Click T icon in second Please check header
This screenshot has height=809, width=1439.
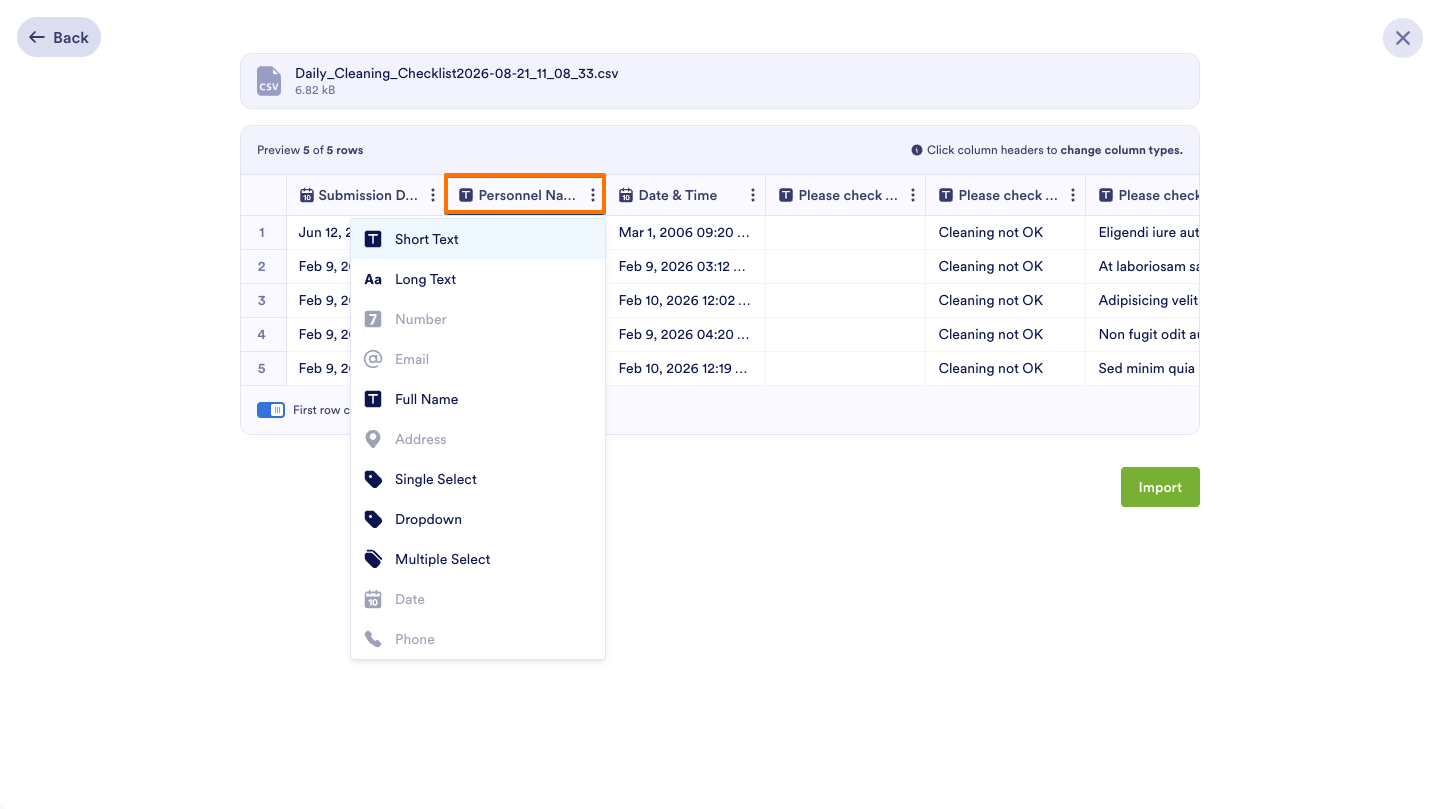[946, 195]
